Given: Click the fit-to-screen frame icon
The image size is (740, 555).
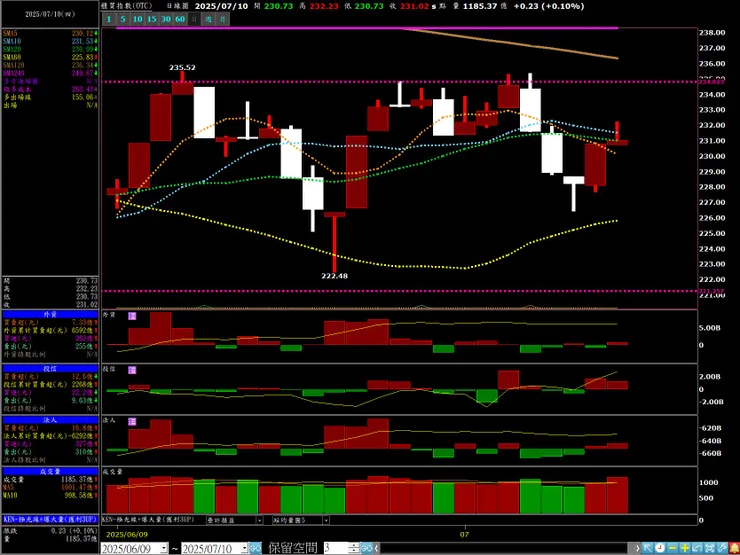Looking at the screenshot, I should (709, 548).
